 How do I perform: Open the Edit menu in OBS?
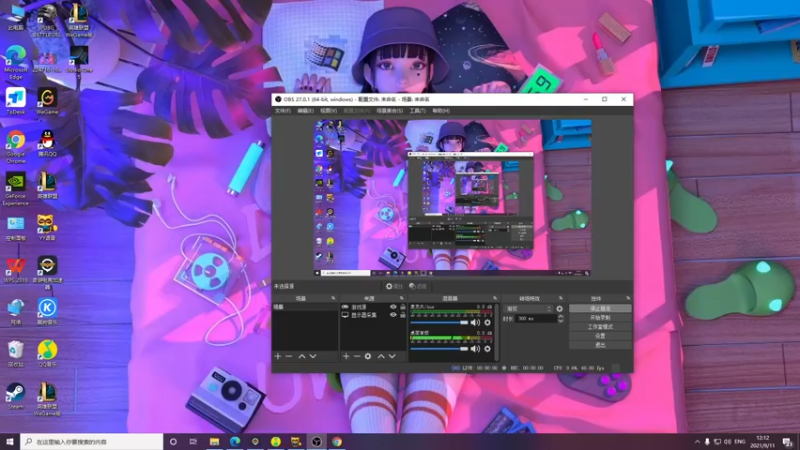pyautogui.click(x=305, y=111)
